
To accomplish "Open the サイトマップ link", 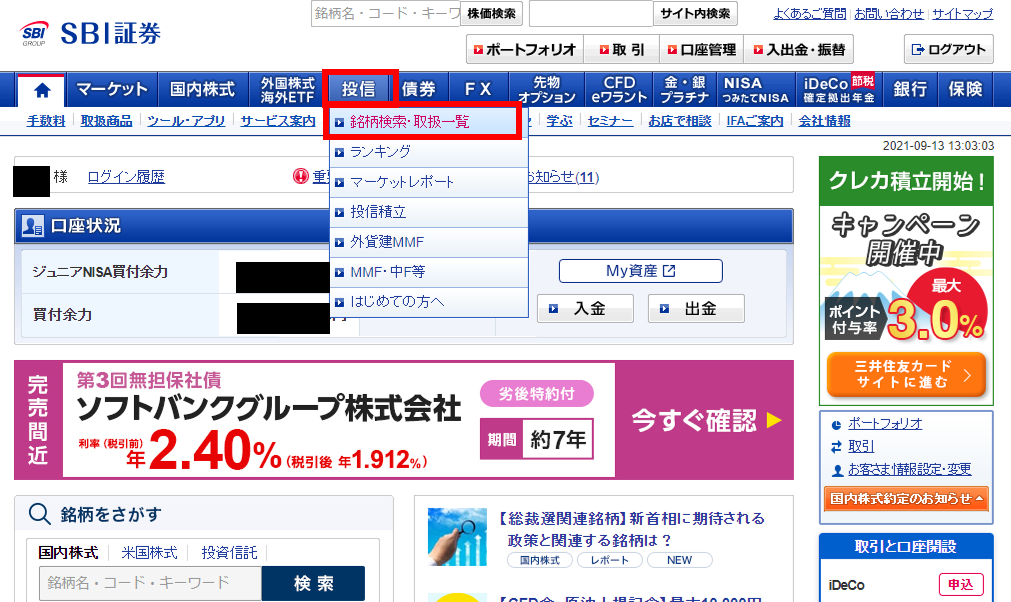I will click(962, 14).
